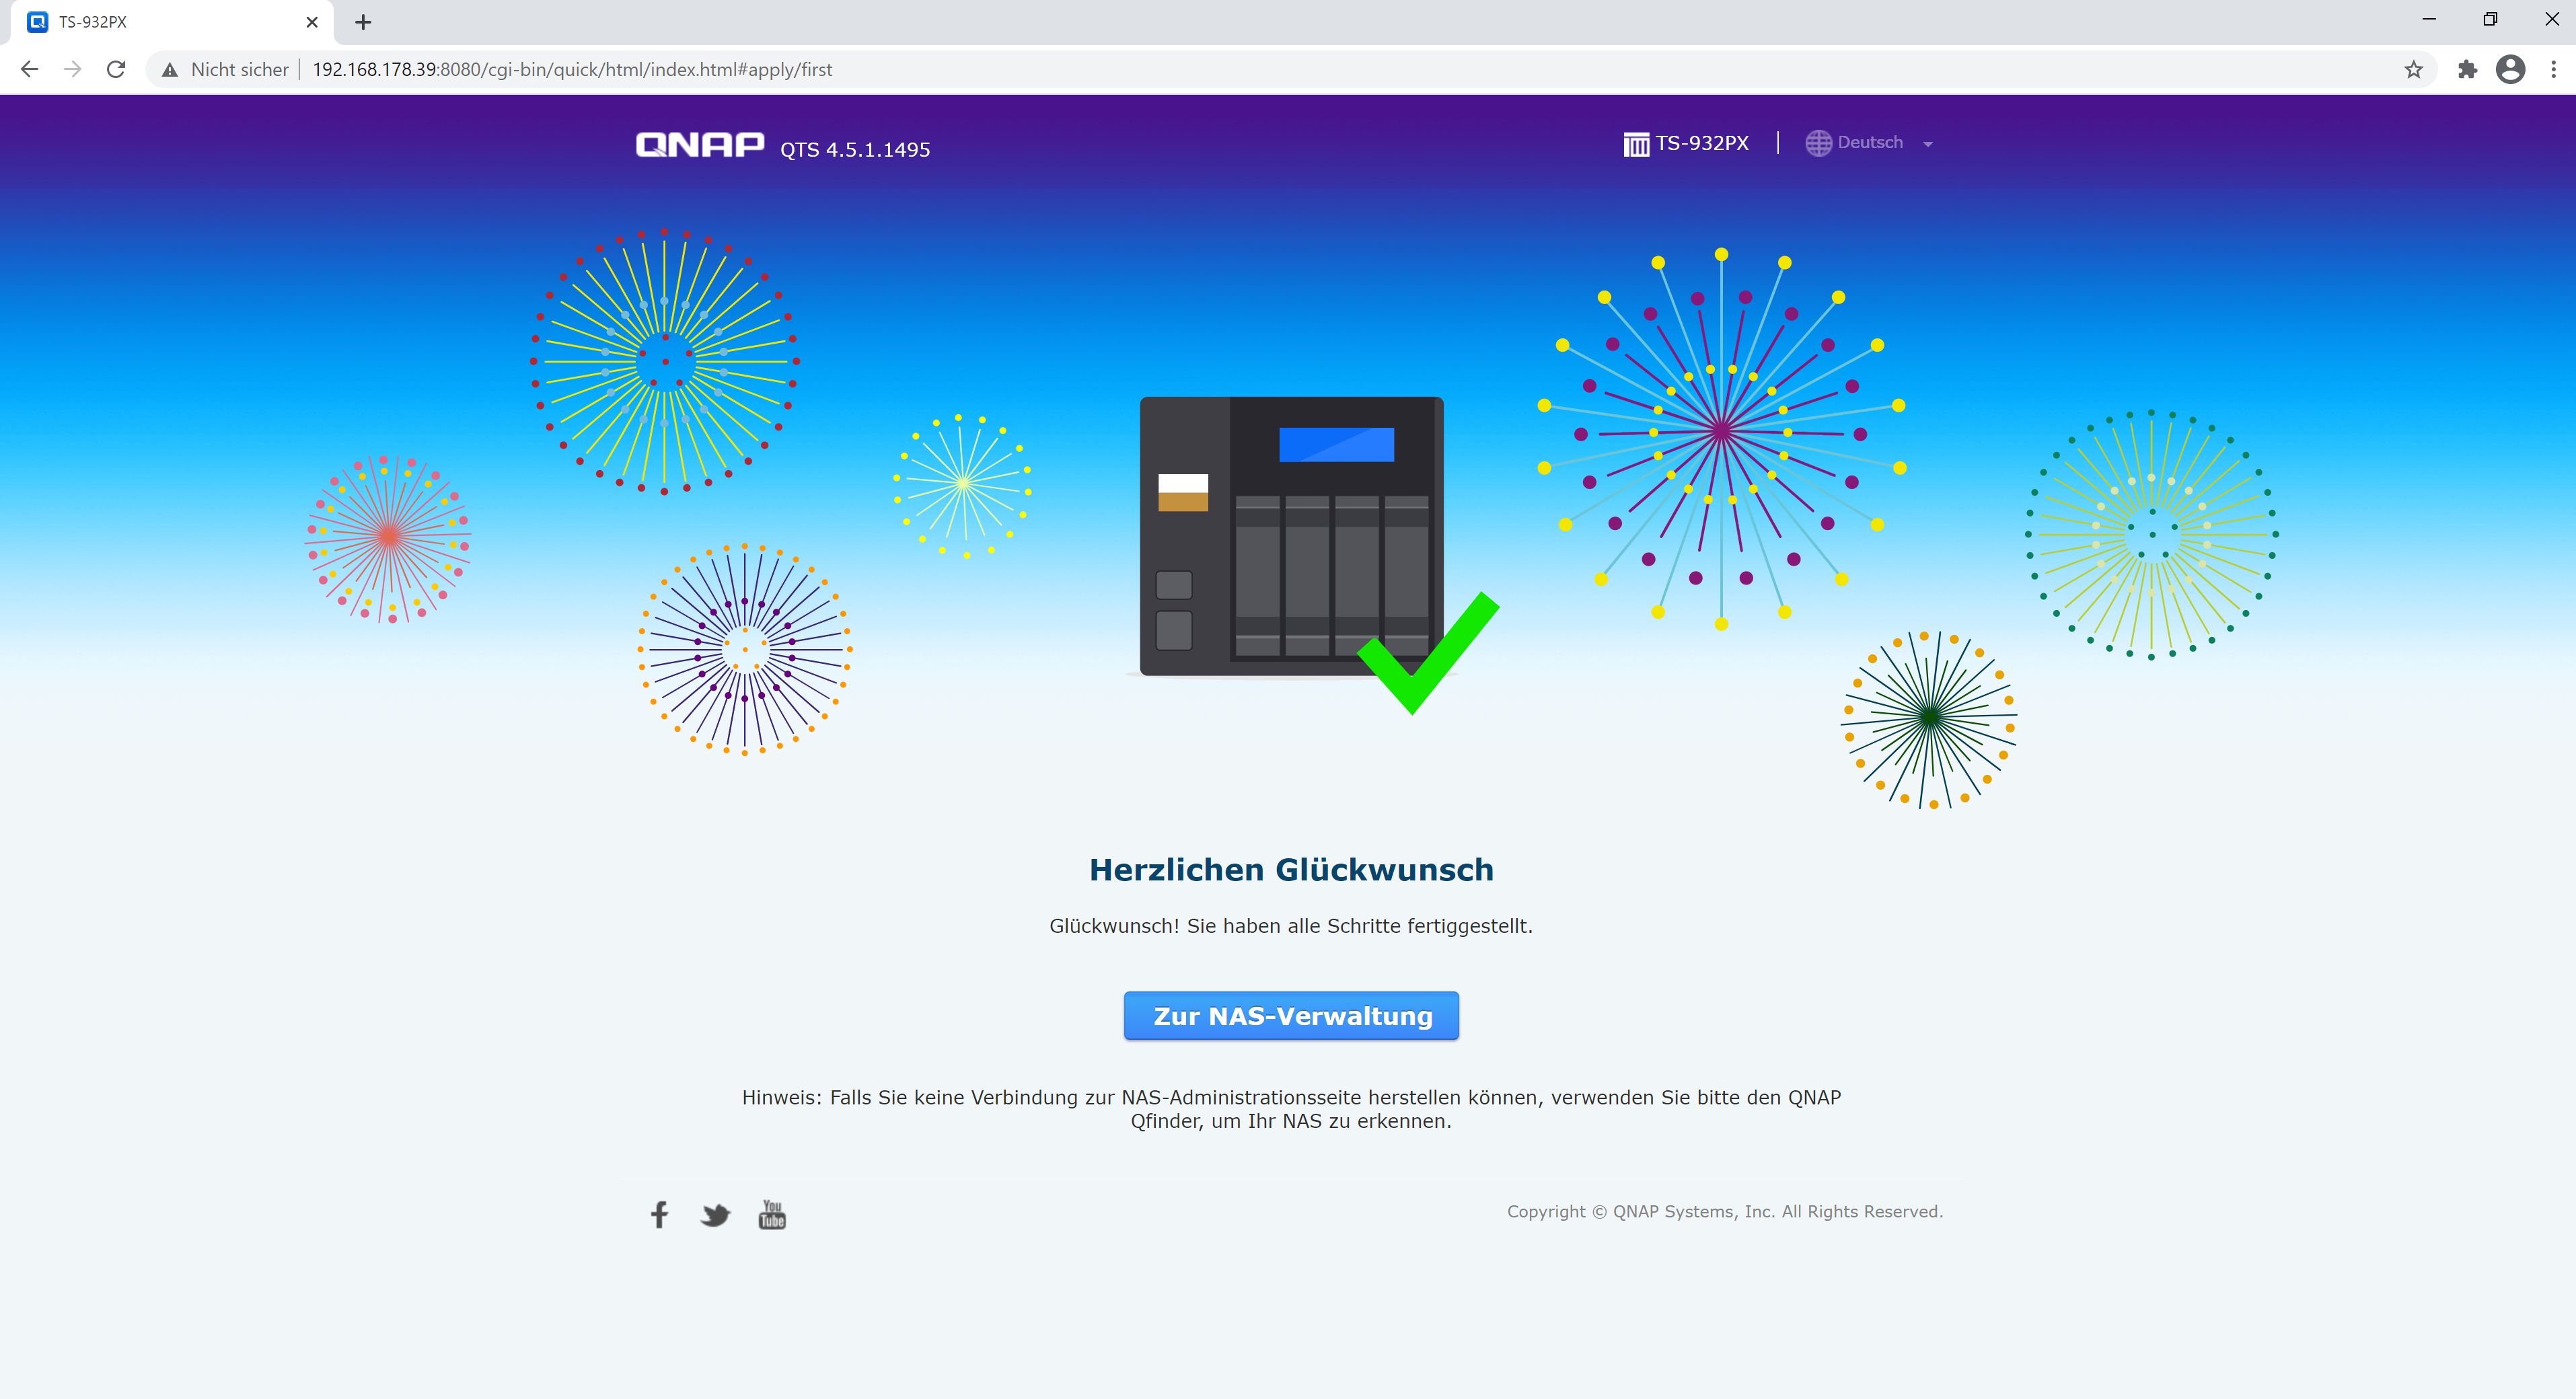Bookmark this page with the star
Image resolution: width=2576 pixels, height=1399 pixels.
click(2414, 69)
